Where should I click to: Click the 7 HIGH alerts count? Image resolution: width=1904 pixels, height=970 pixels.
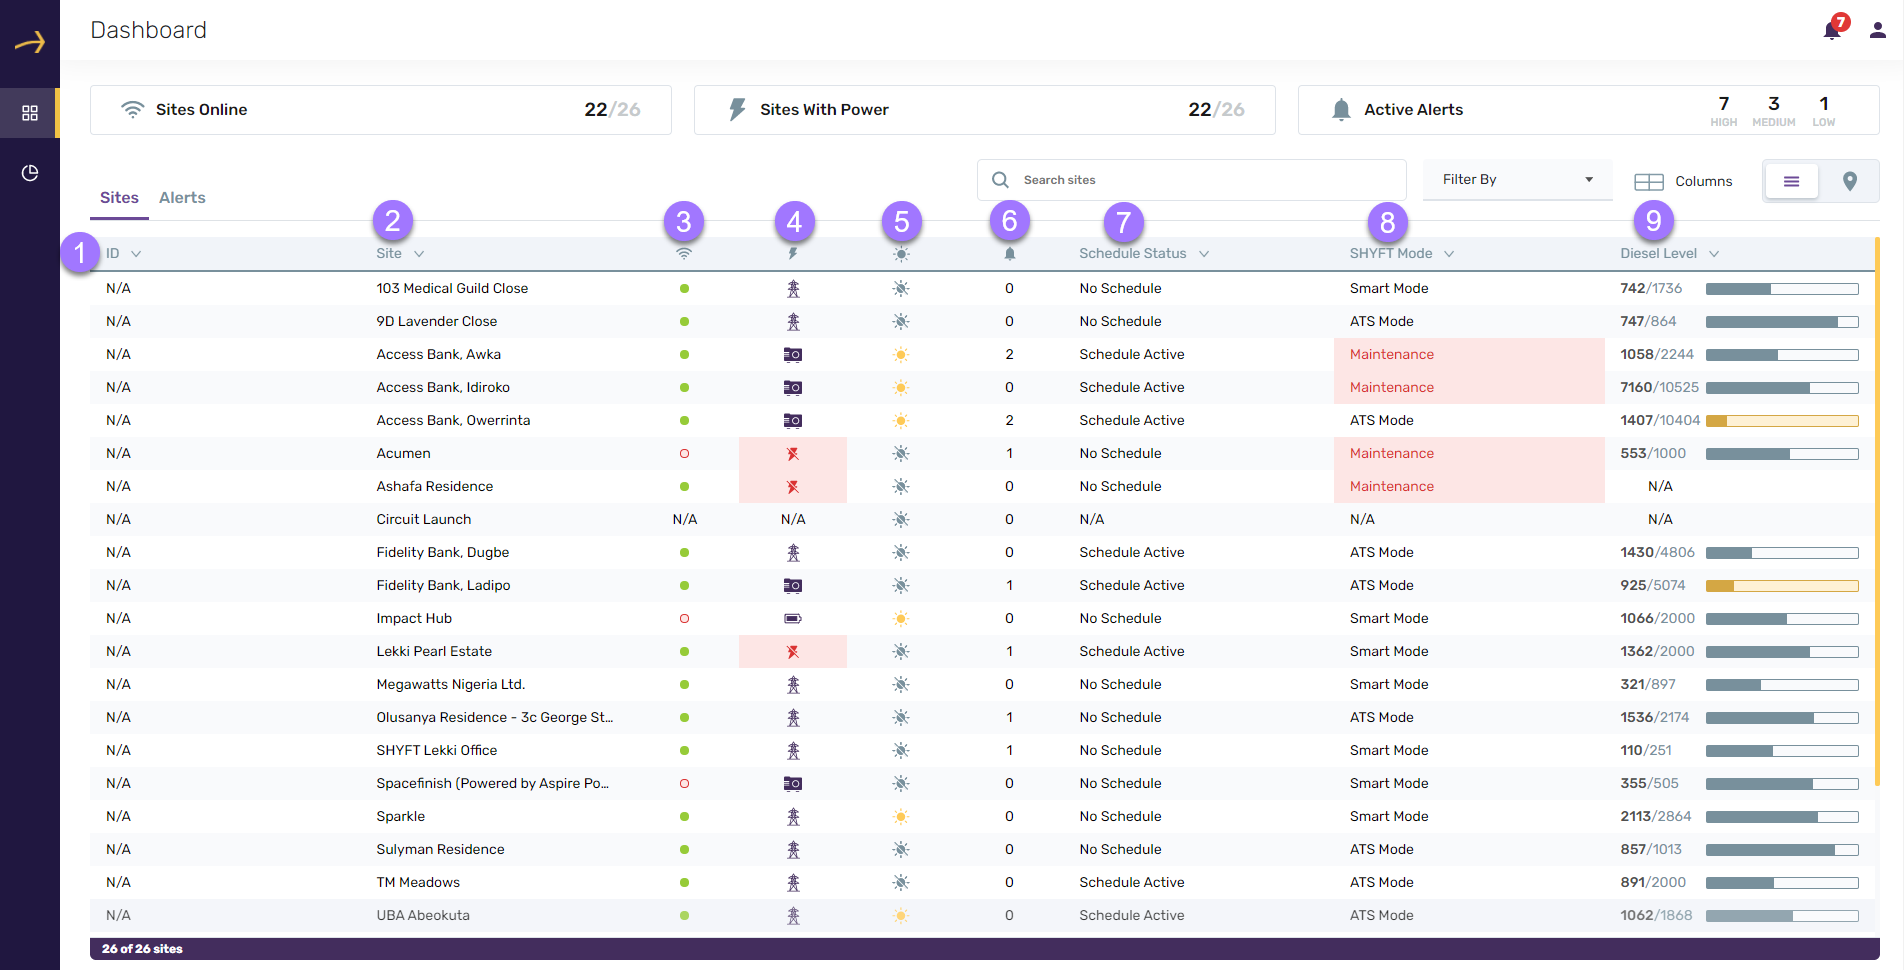(x=1723, y=110)
